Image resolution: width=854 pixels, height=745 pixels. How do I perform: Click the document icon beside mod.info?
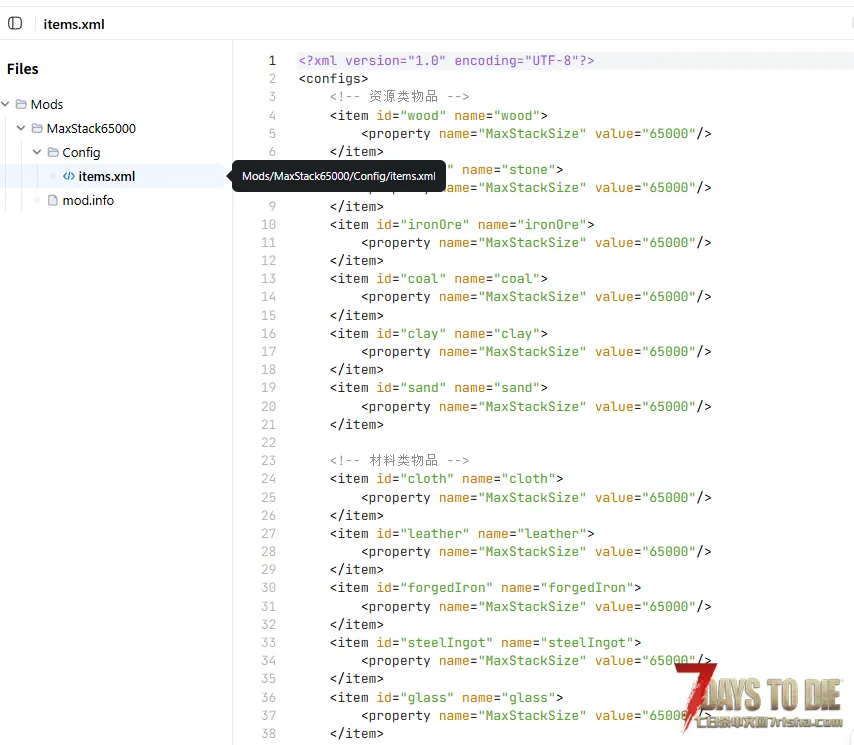tap(53, 200)
